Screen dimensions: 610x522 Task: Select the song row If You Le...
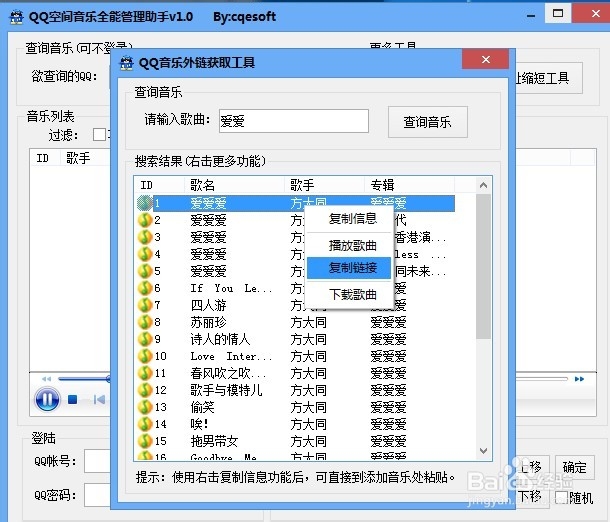(296, 288)
